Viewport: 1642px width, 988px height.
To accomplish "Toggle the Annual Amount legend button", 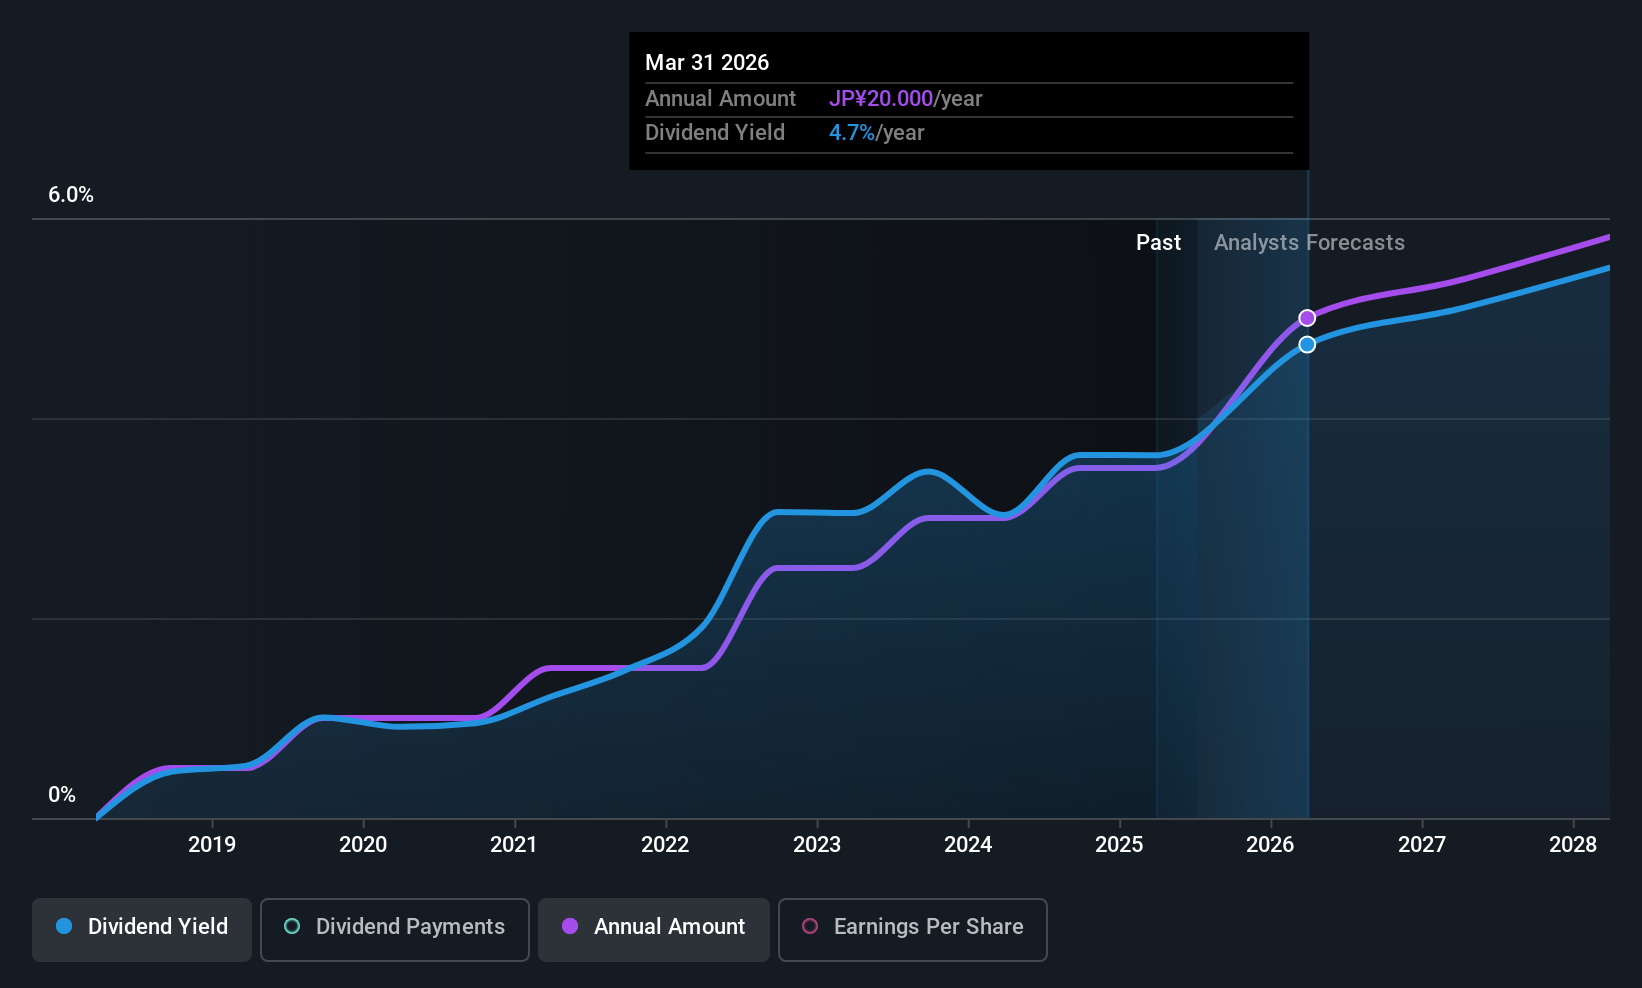I will point(654,929).
